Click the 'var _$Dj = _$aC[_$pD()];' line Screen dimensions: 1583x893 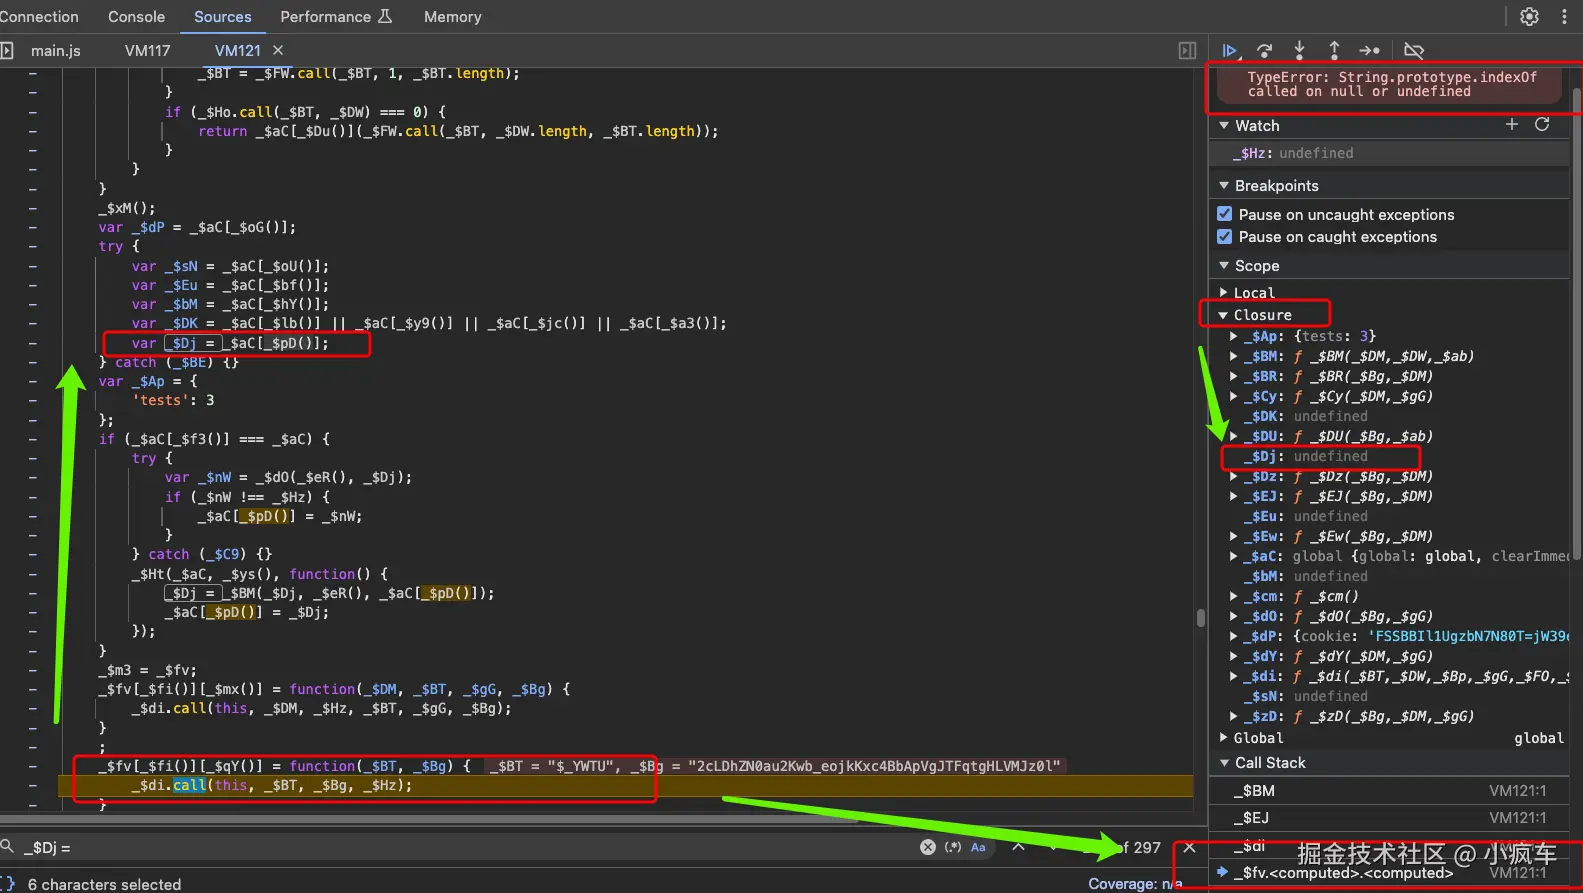pyautogui.click(x=230, y=343)
